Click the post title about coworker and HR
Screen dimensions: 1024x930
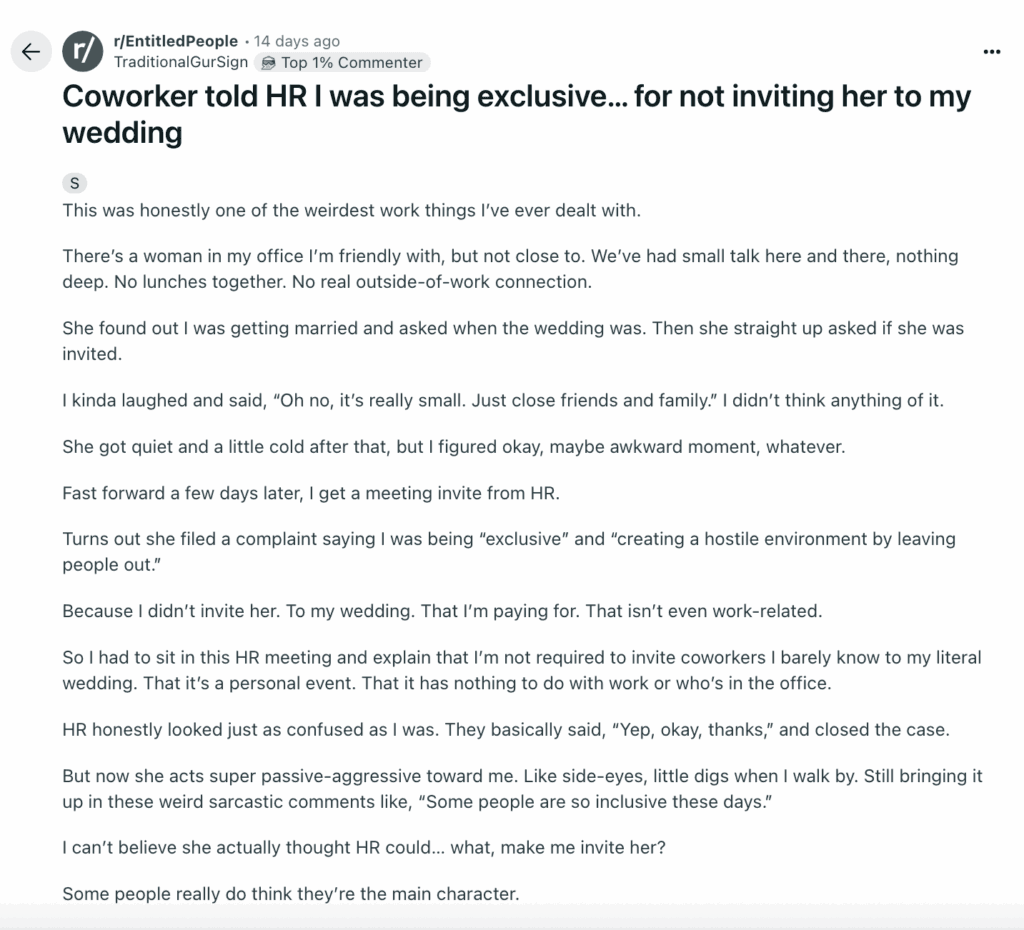[x=516, y=114]
